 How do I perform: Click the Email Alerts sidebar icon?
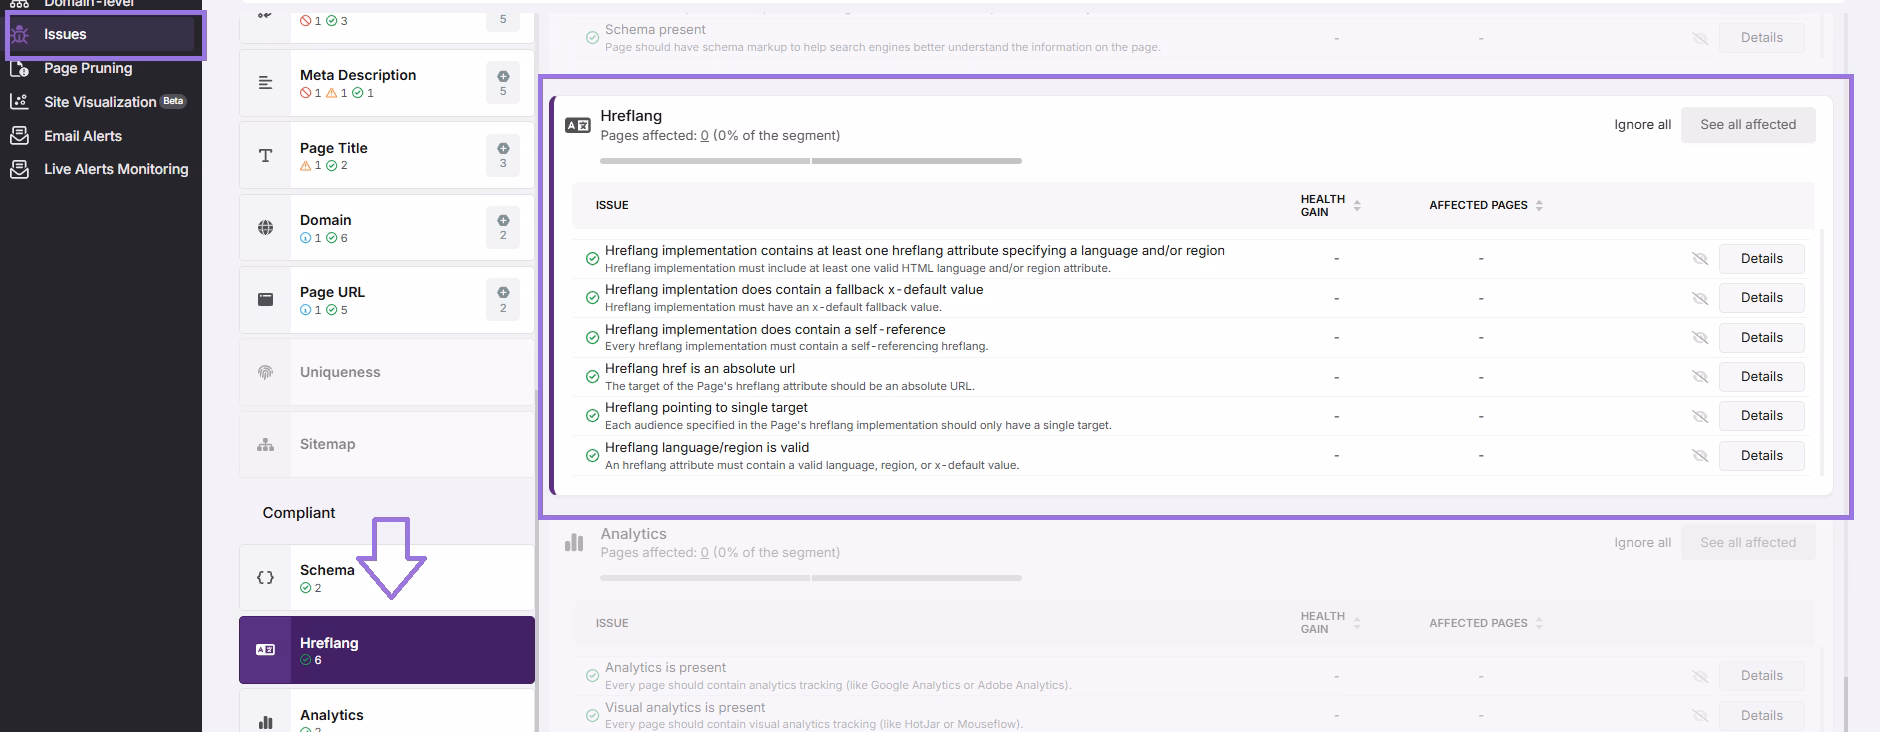(19, 136)
